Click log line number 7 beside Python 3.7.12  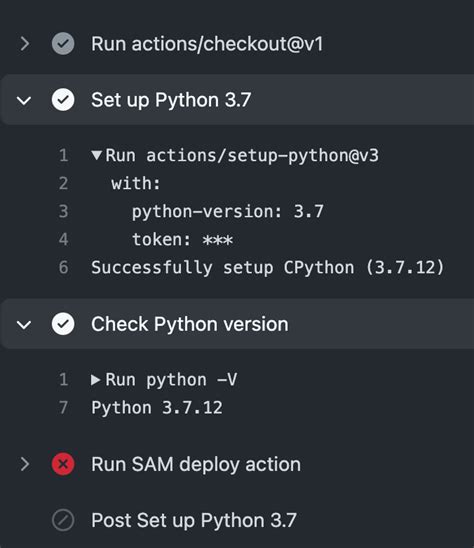(x=63, y=408)
